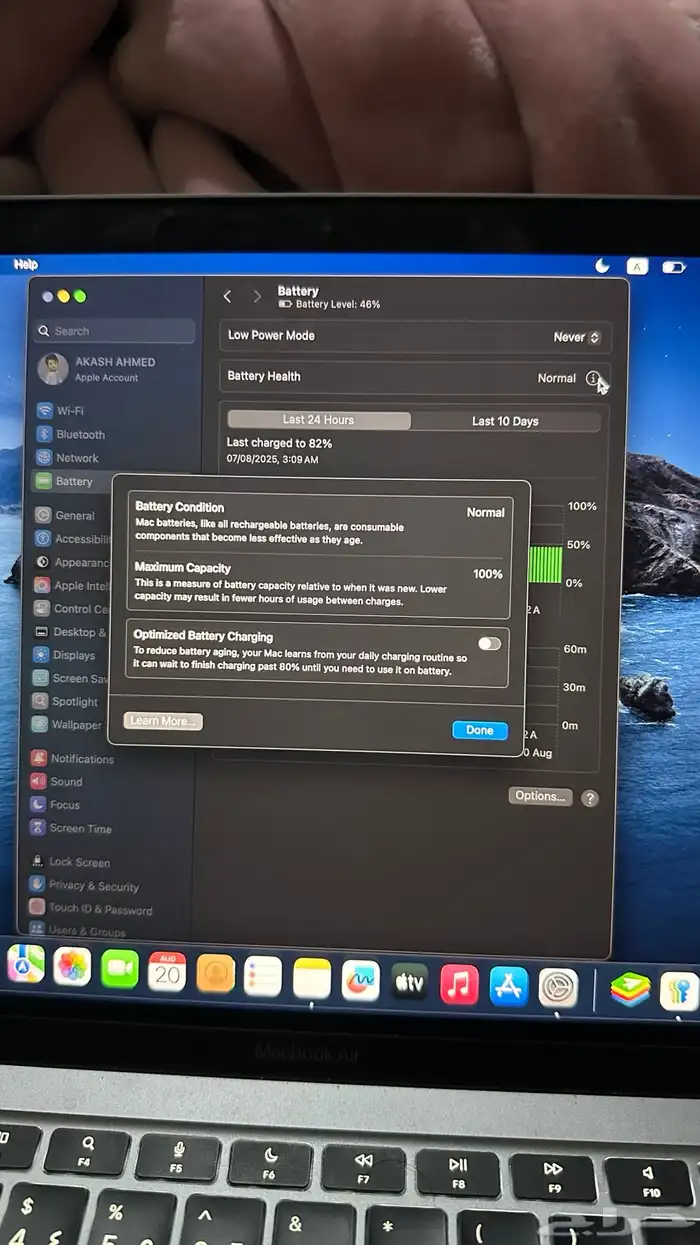The height and width of the screenshot is (1245, 700).
Task: Open Music from the Dock
Action: click(459, 985)
